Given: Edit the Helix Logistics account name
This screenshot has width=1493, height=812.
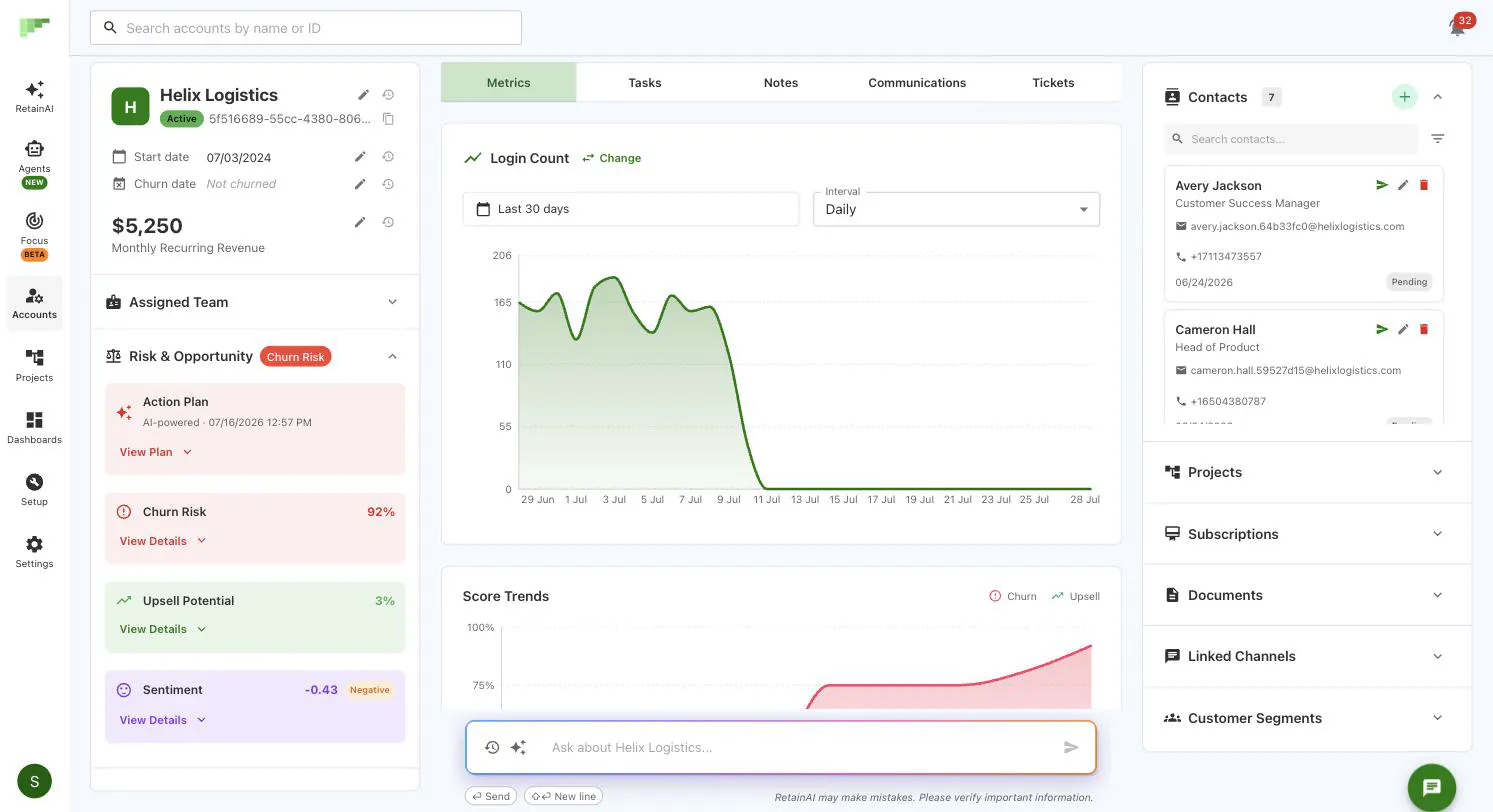Looking at the screenshot, I should [364, 95].
